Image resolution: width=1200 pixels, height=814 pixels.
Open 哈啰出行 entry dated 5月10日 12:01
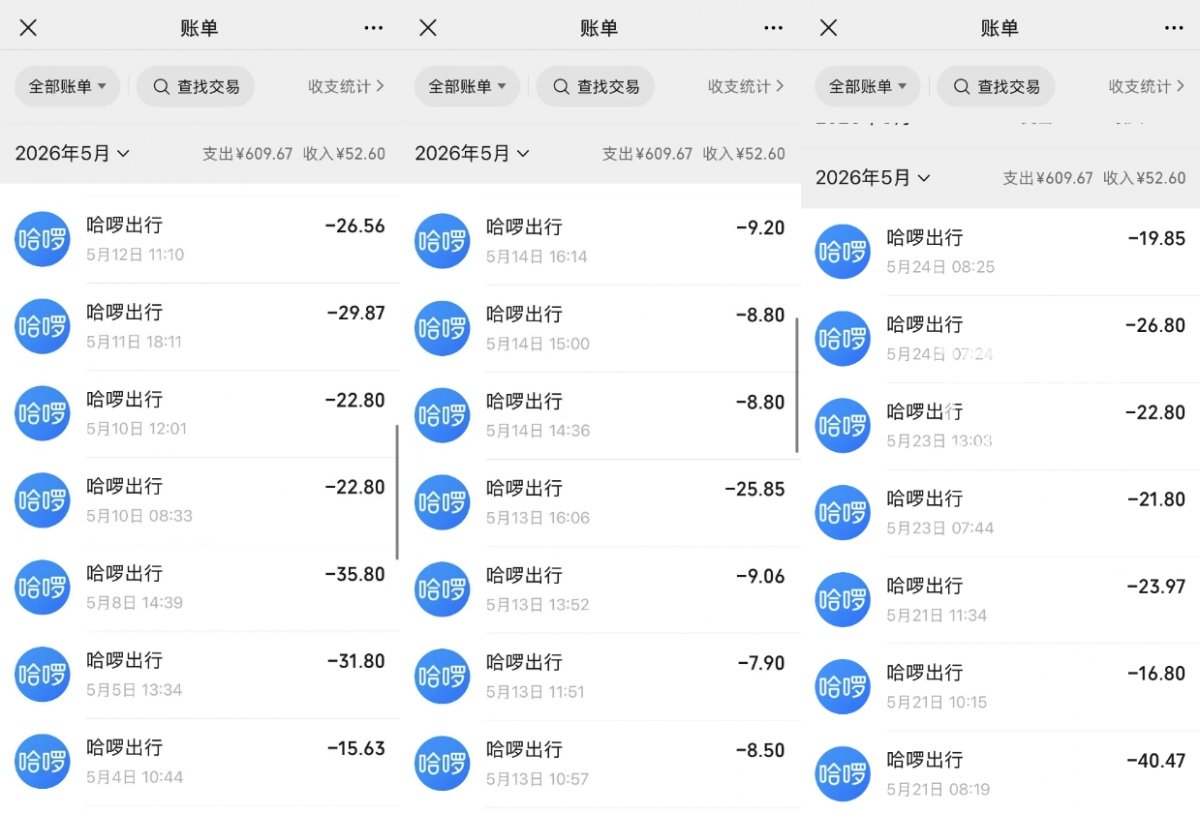pyautogui.click(x=200, y=414)
